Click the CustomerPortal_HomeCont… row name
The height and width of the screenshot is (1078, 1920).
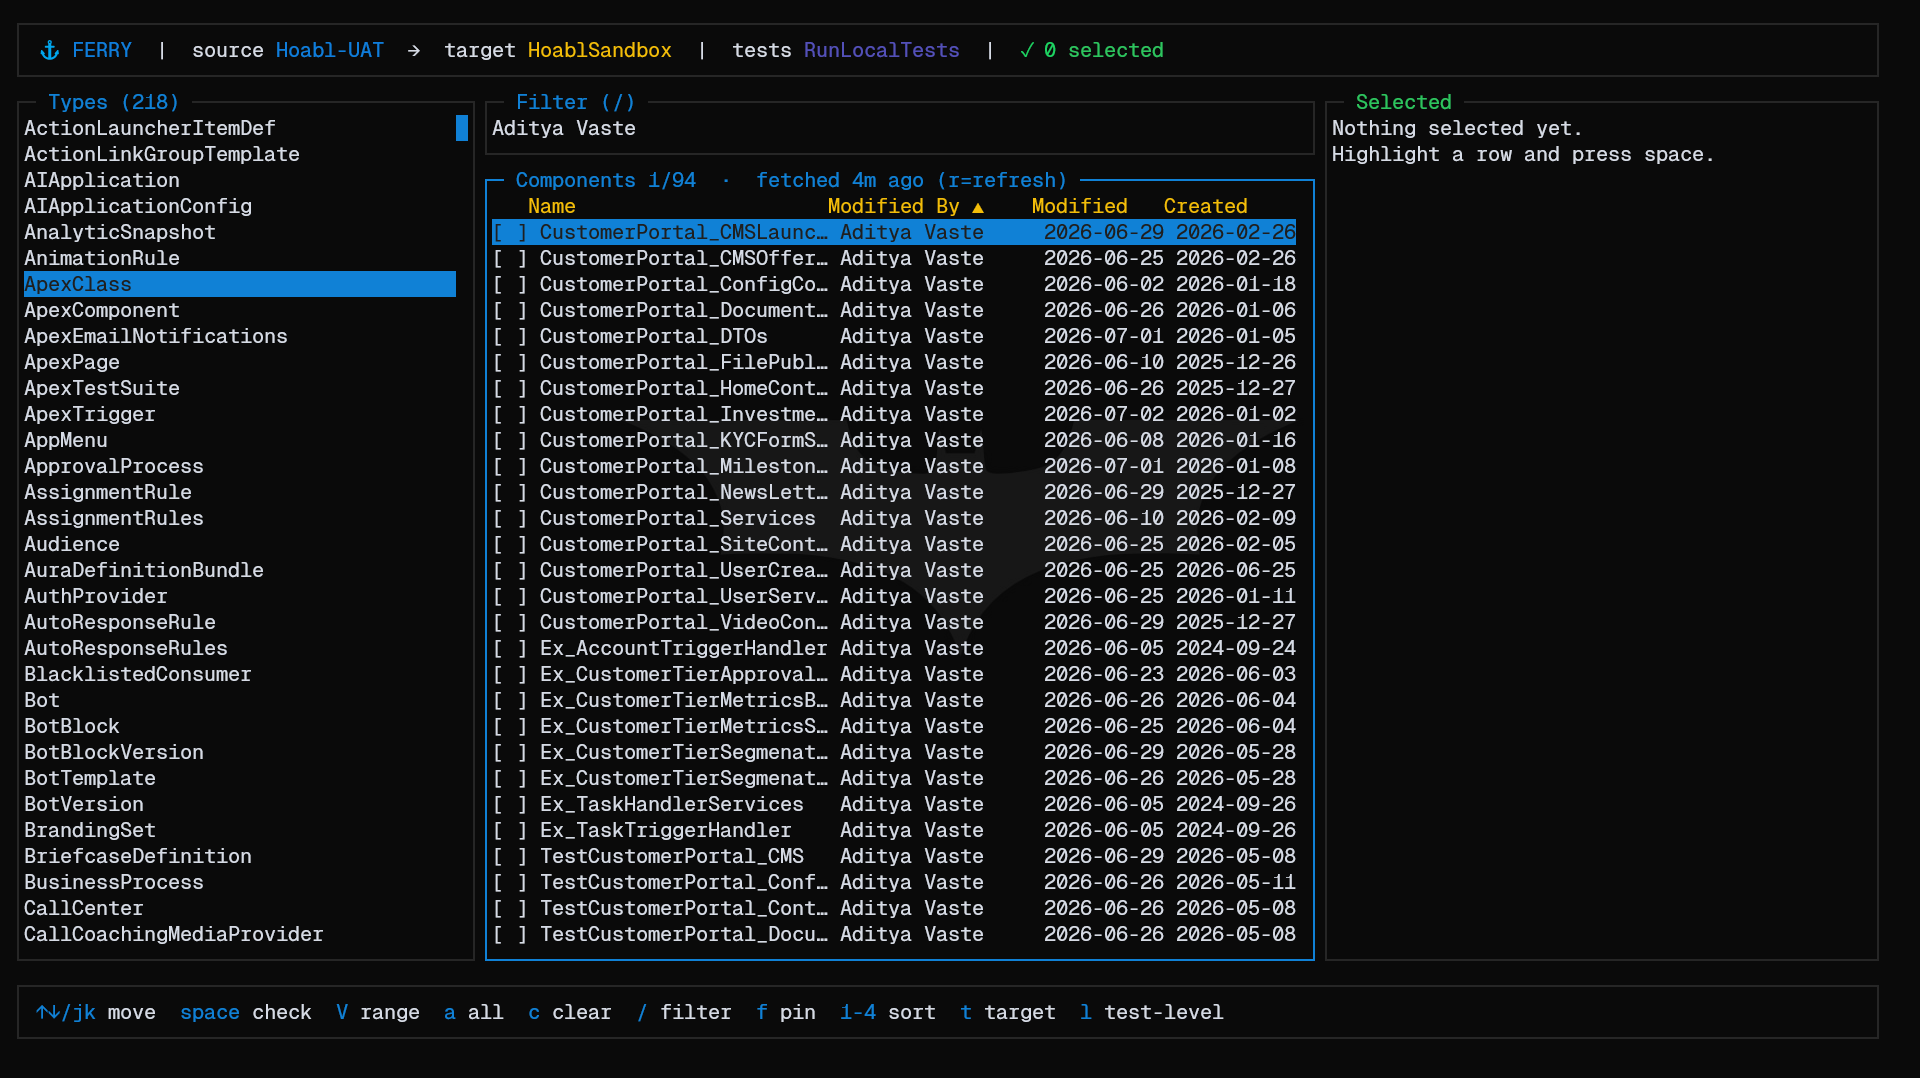click(684, 388)
